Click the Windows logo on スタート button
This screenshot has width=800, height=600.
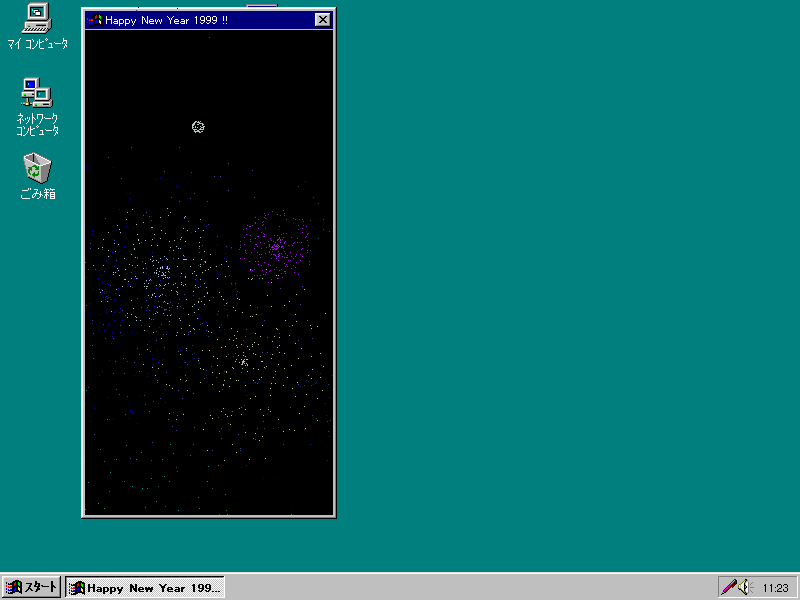(x=14, y=587)
